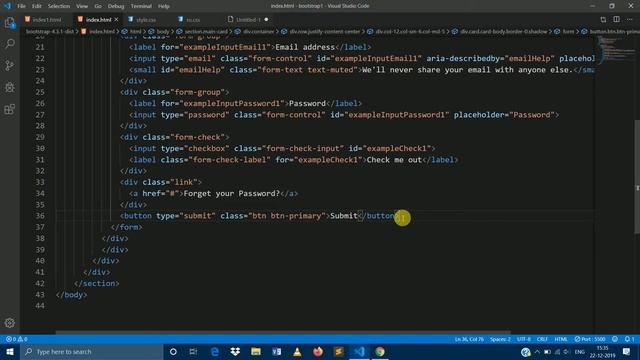Open Cortana from the taskbar

(173, 351)
